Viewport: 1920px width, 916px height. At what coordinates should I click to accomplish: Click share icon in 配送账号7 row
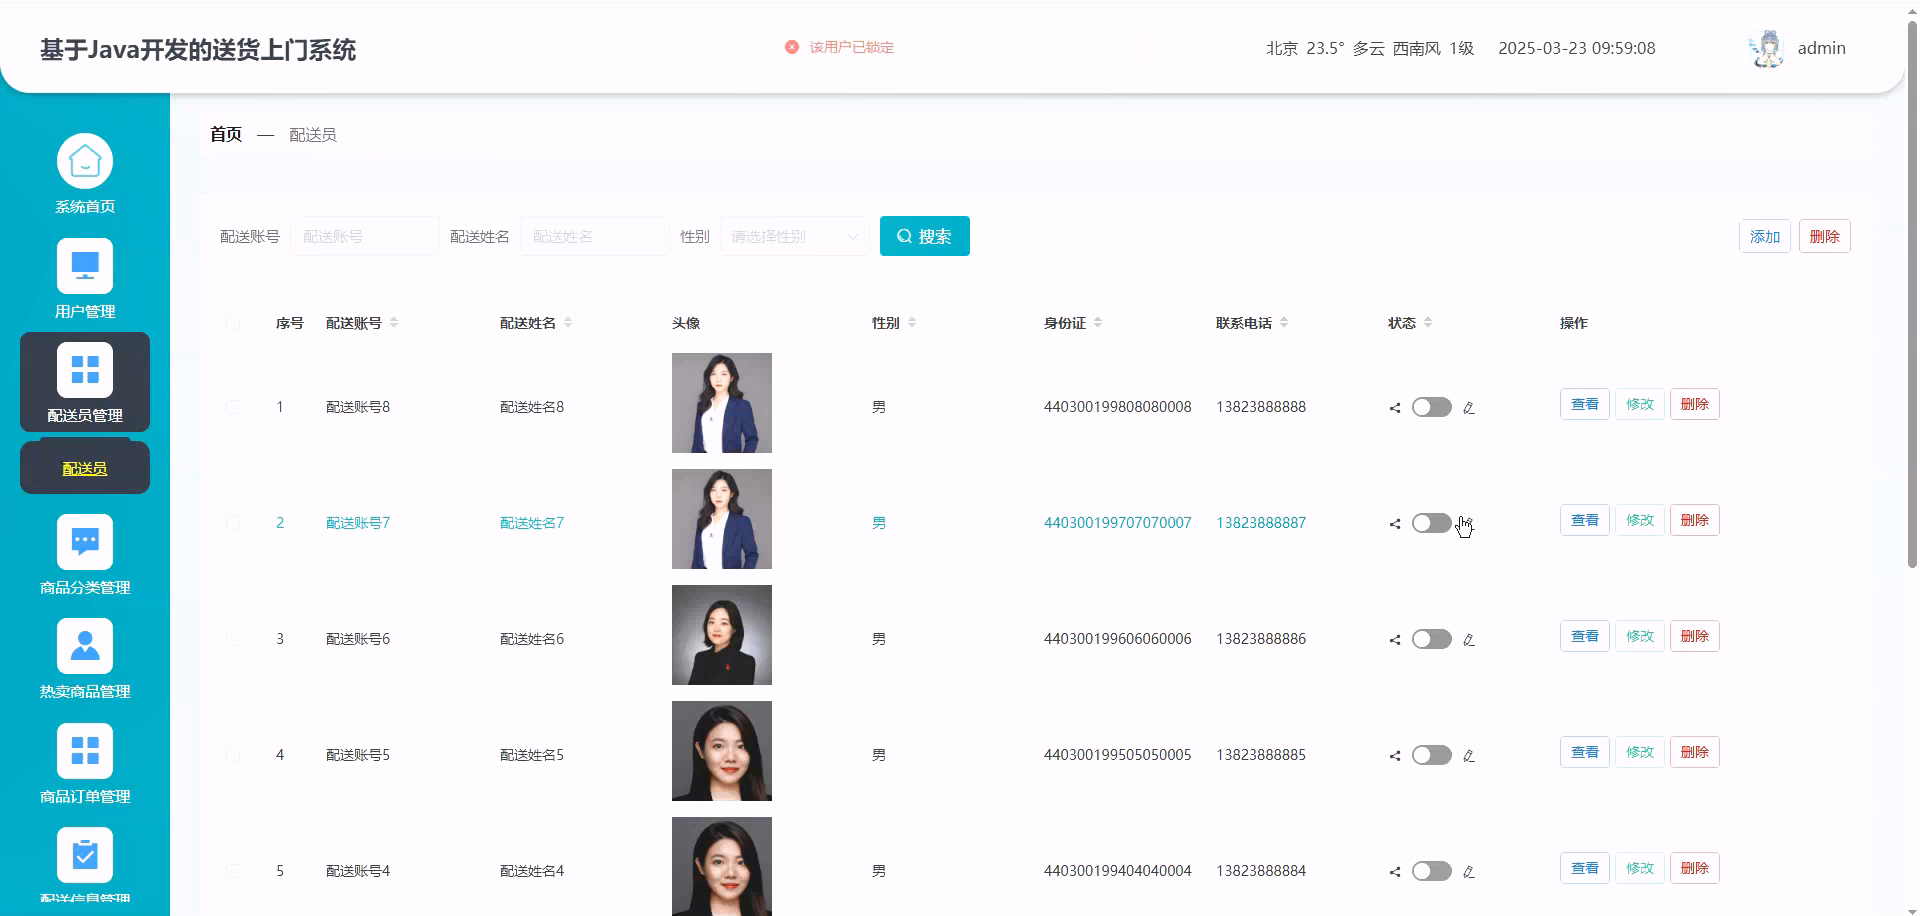tap(1395, 524)
